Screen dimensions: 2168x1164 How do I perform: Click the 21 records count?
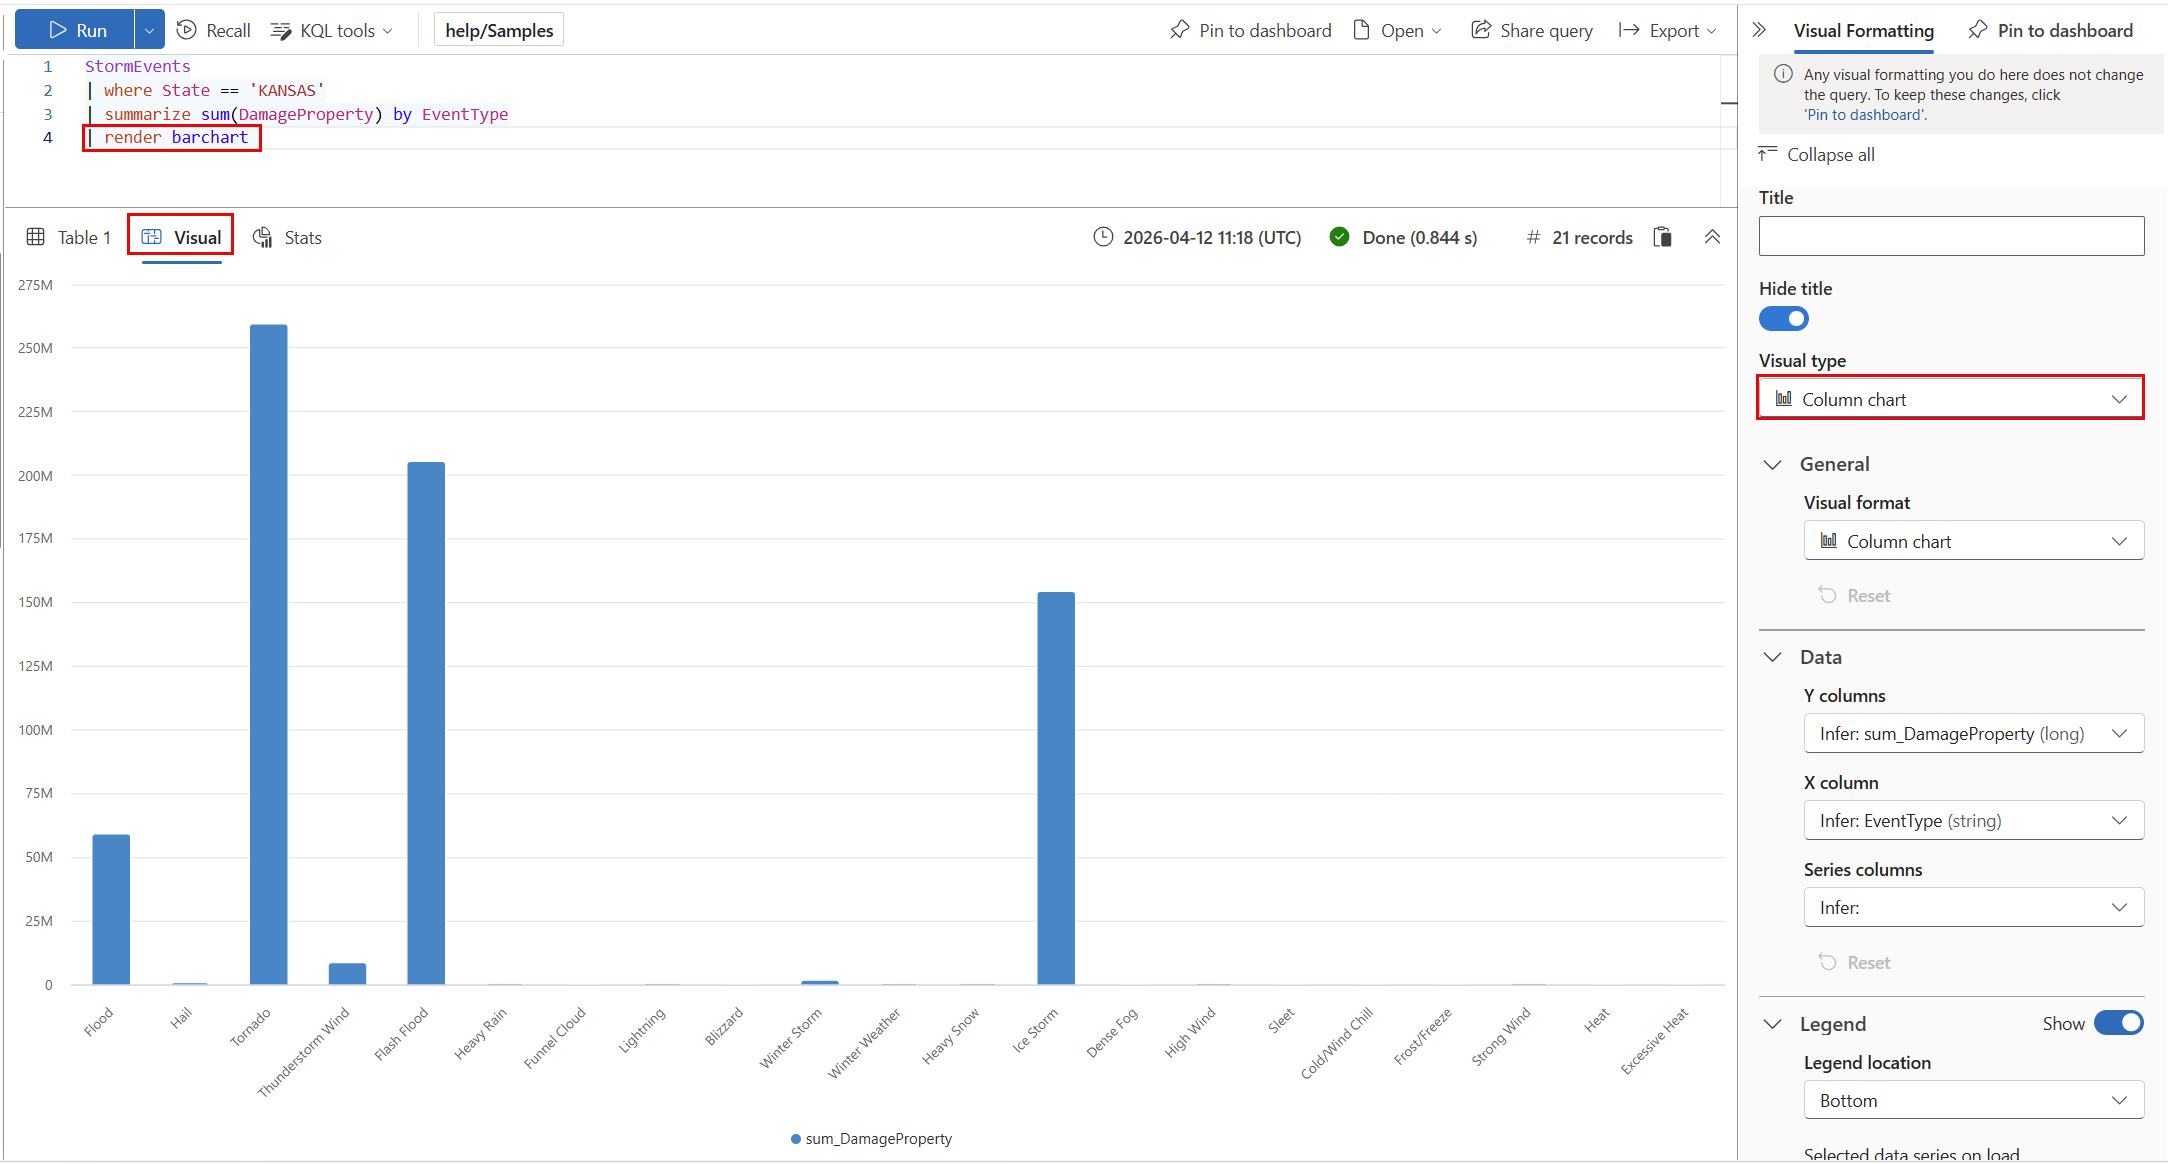point(1579,237)
